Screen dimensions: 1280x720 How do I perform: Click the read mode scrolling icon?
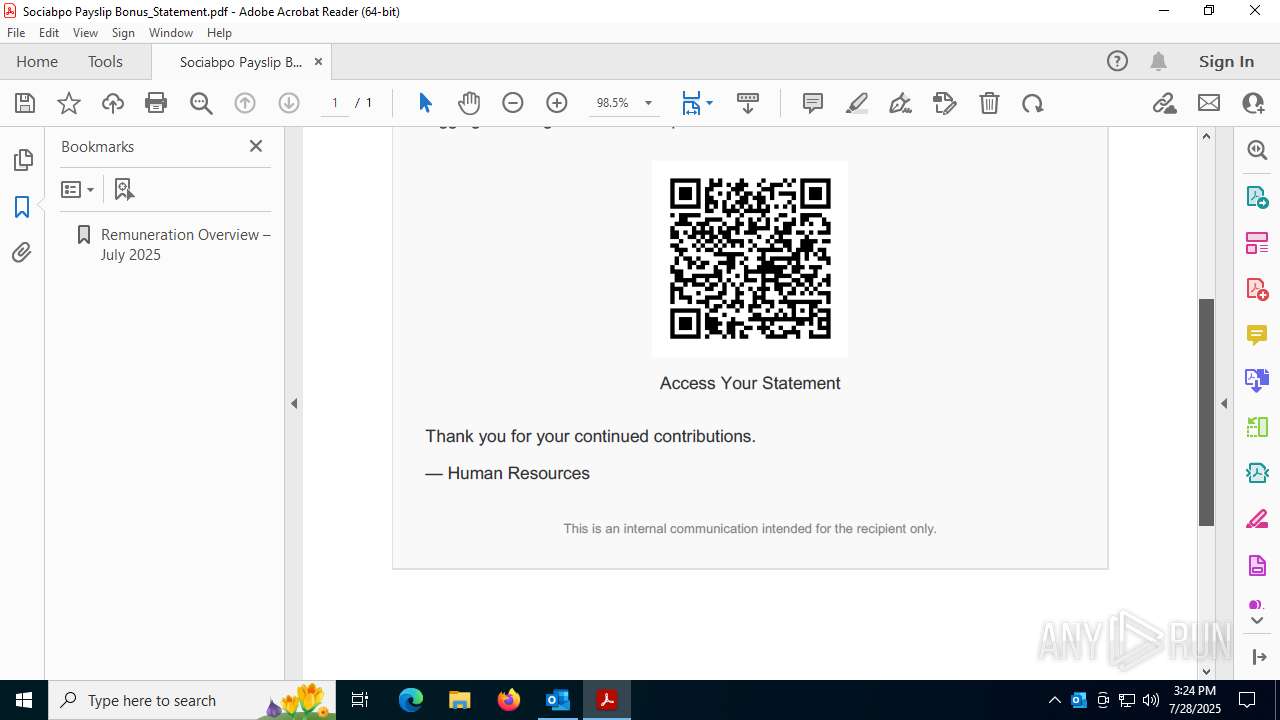pos(748,103)
